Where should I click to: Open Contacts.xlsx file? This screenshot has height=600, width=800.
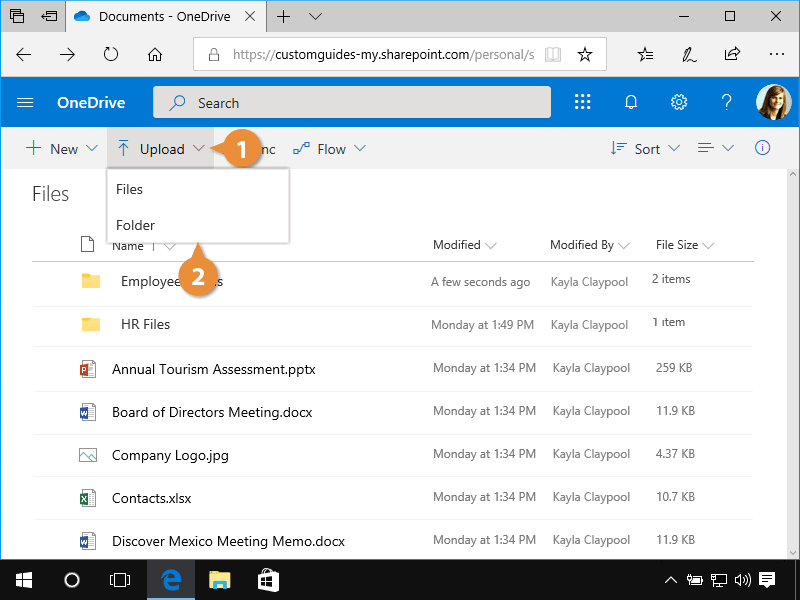pos(152,498)
